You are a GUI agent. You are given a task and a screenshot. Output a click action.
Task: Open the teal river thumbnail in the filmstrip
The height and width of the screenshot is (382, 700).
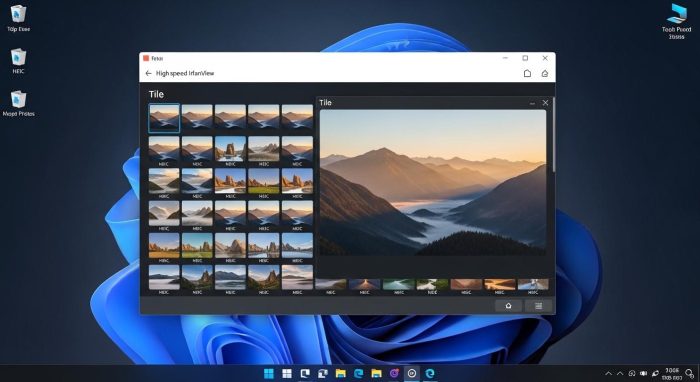[399, 284]
